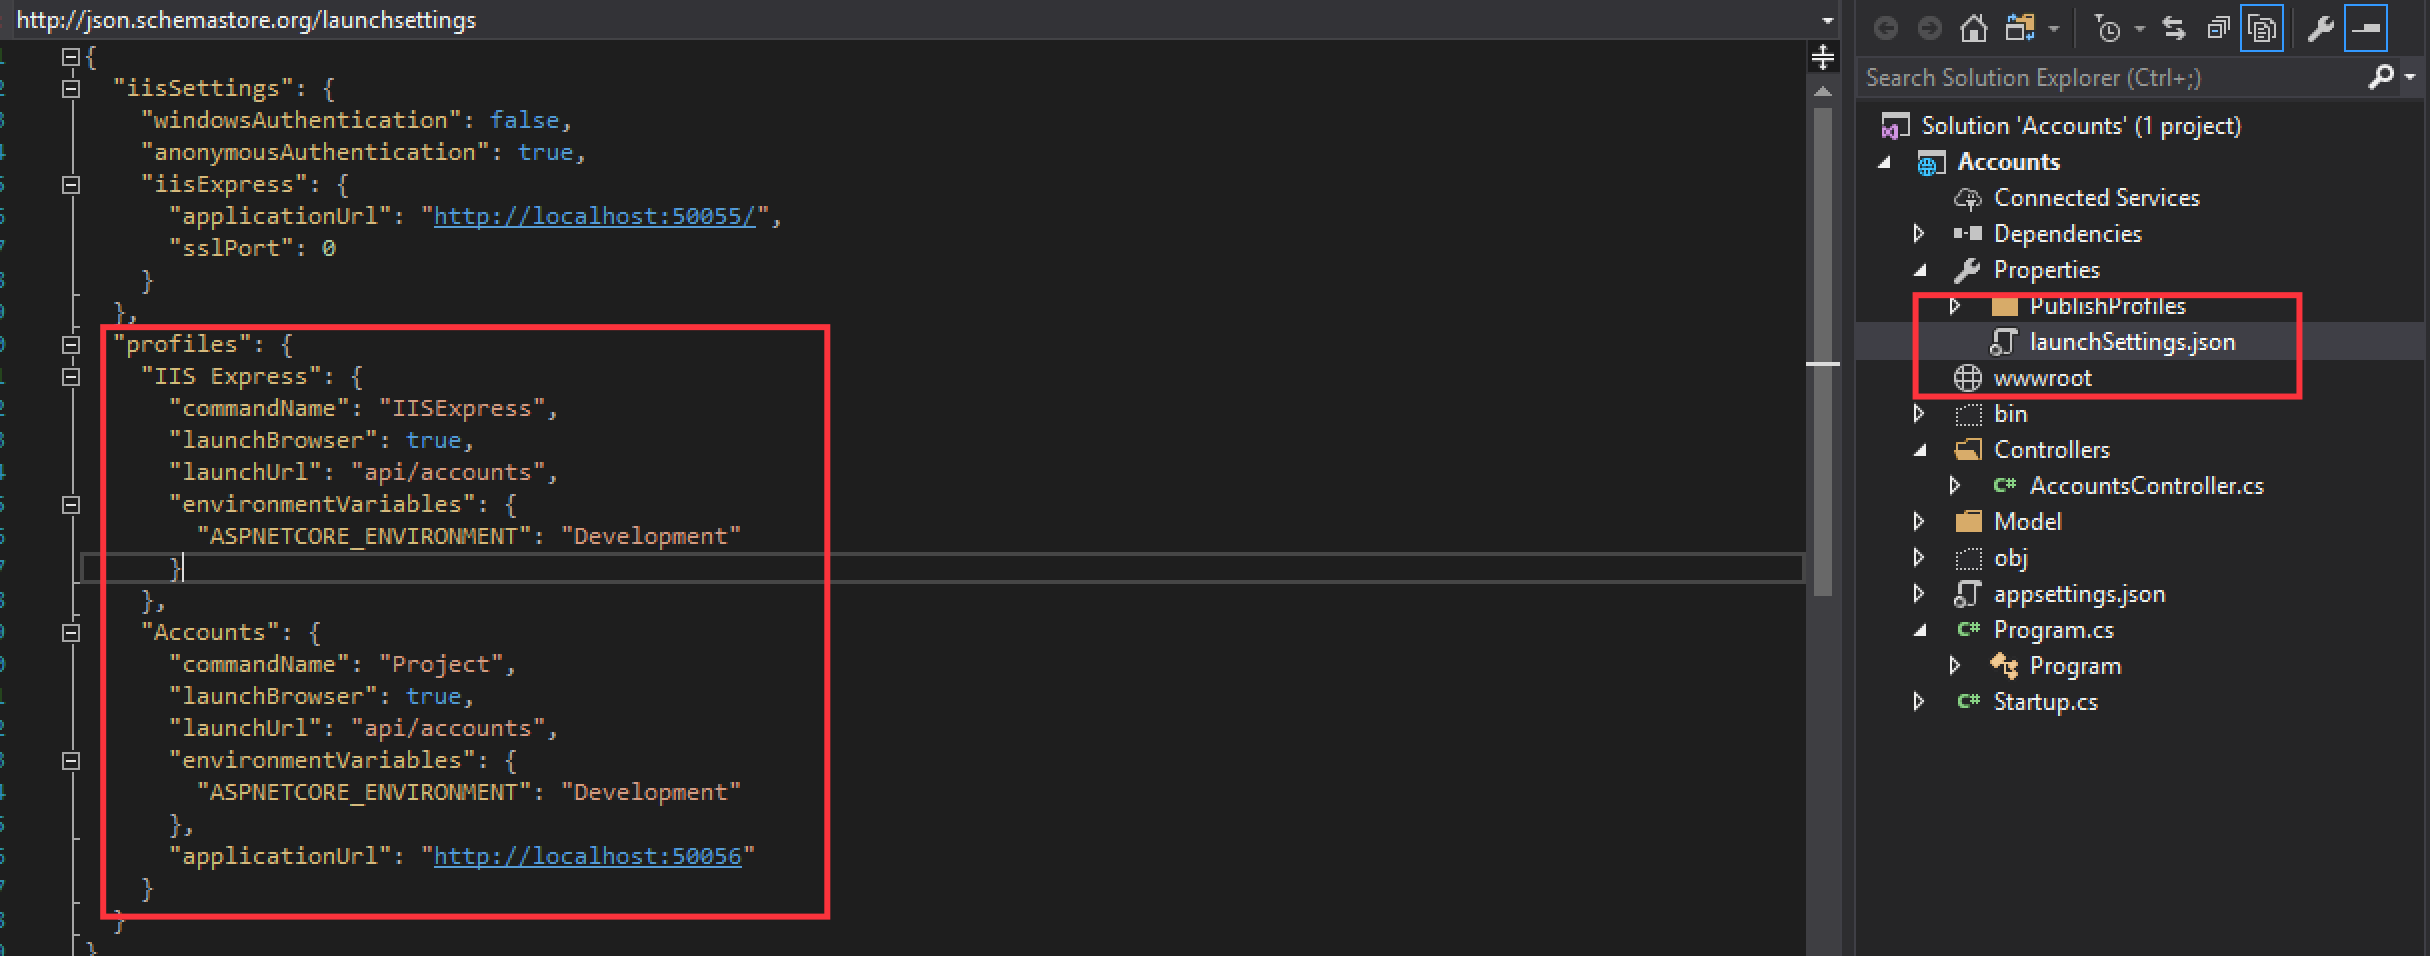Follow the http://localhost:50055/ link
The height and width of the screenshot is (956, 2430).
pyautogui.click(x=595, y=216)
